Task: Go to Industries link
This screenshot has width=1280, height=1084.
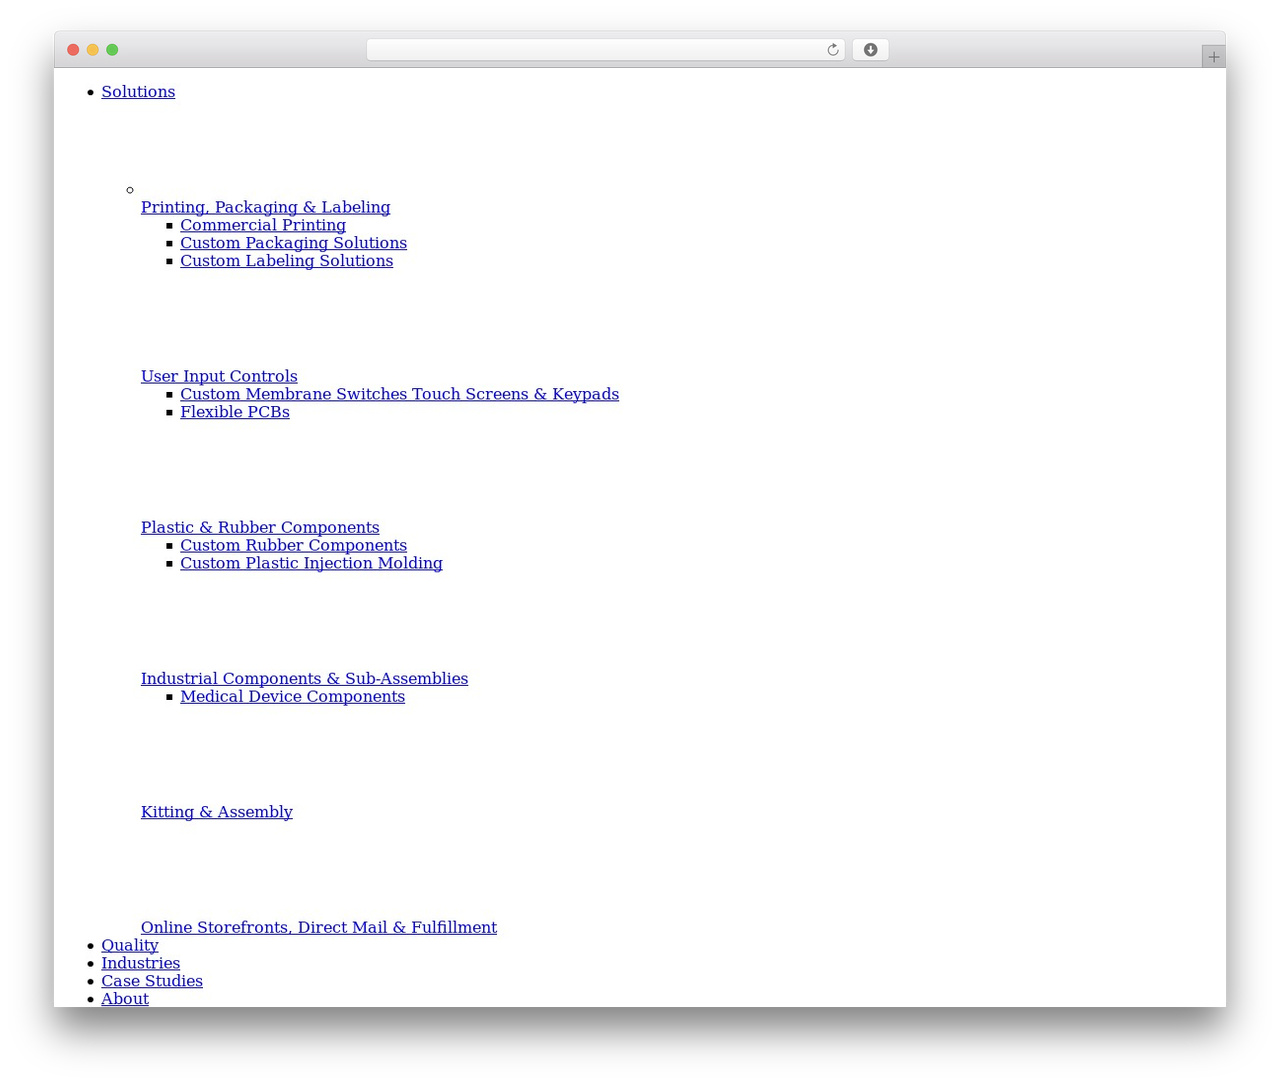Action: click(x=141, y=964)
